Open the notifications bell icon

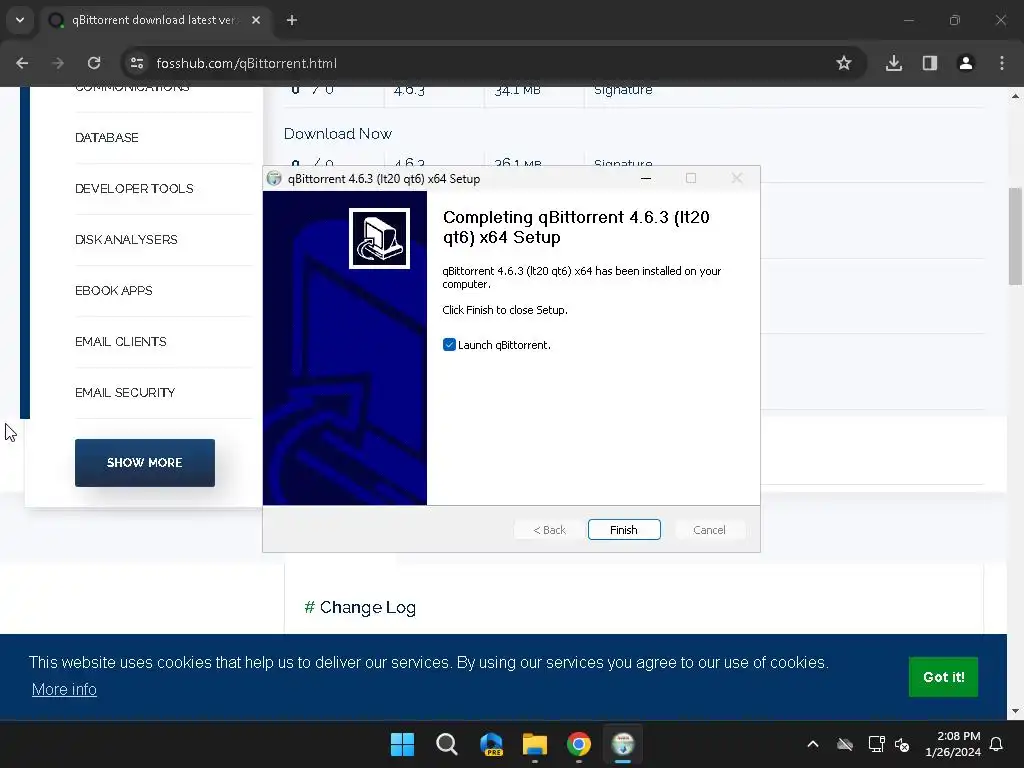tap(997, 744)
